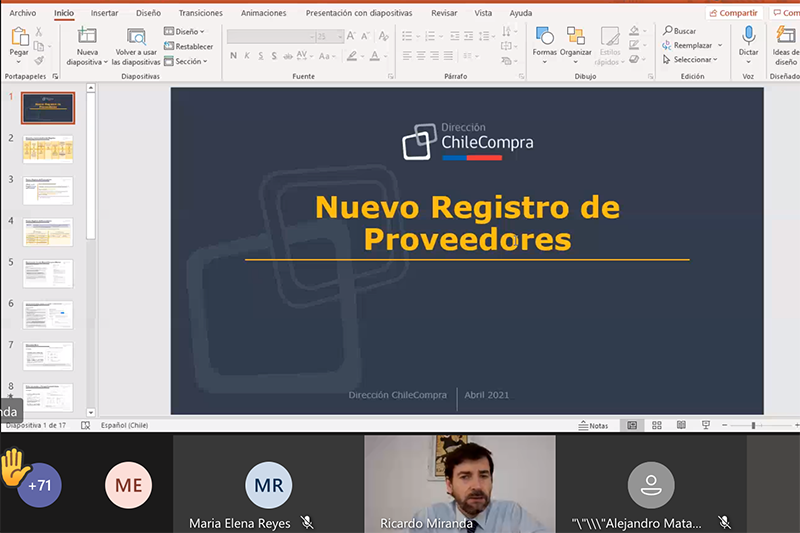Click the Compartir button
This screenshot has width=800, height=533.
(x=734, y=13)
